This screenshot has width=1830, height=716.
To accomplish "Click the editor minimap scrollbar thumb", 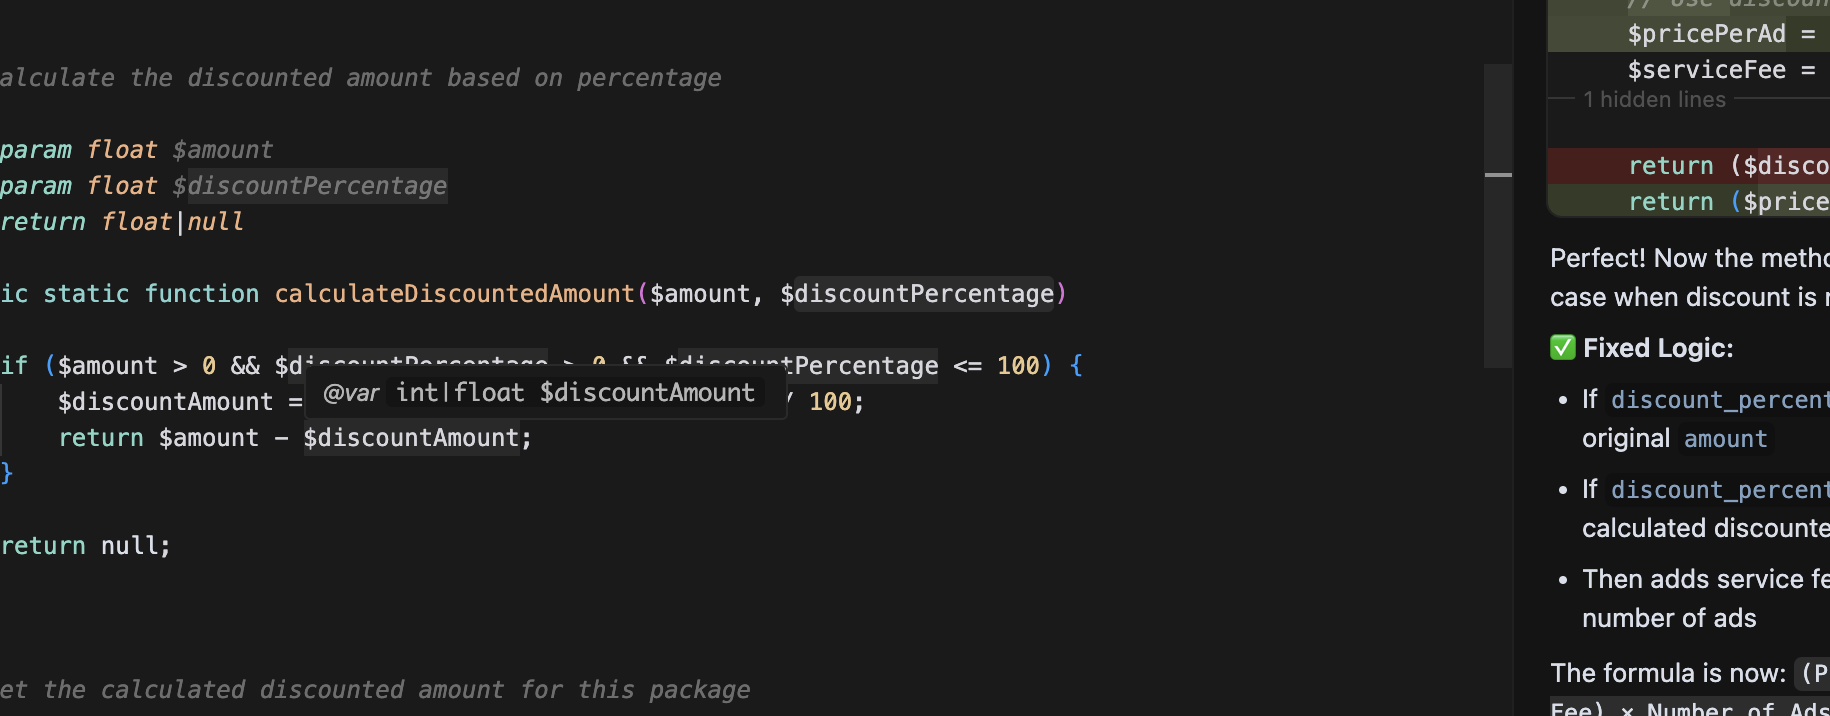I will pos(1498,215).
